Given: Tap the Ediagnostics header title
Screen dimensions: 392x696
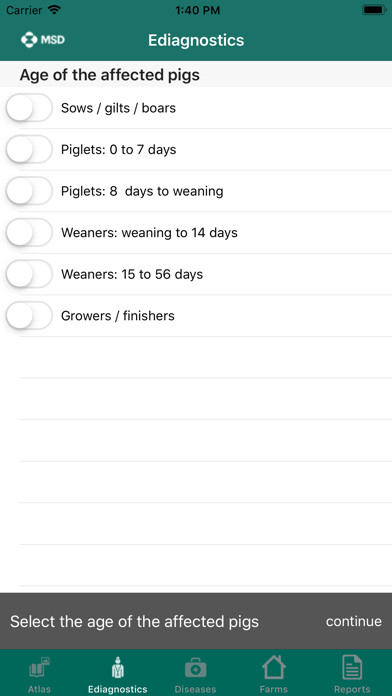Looking at the screenshot, I should pos(196,40).
